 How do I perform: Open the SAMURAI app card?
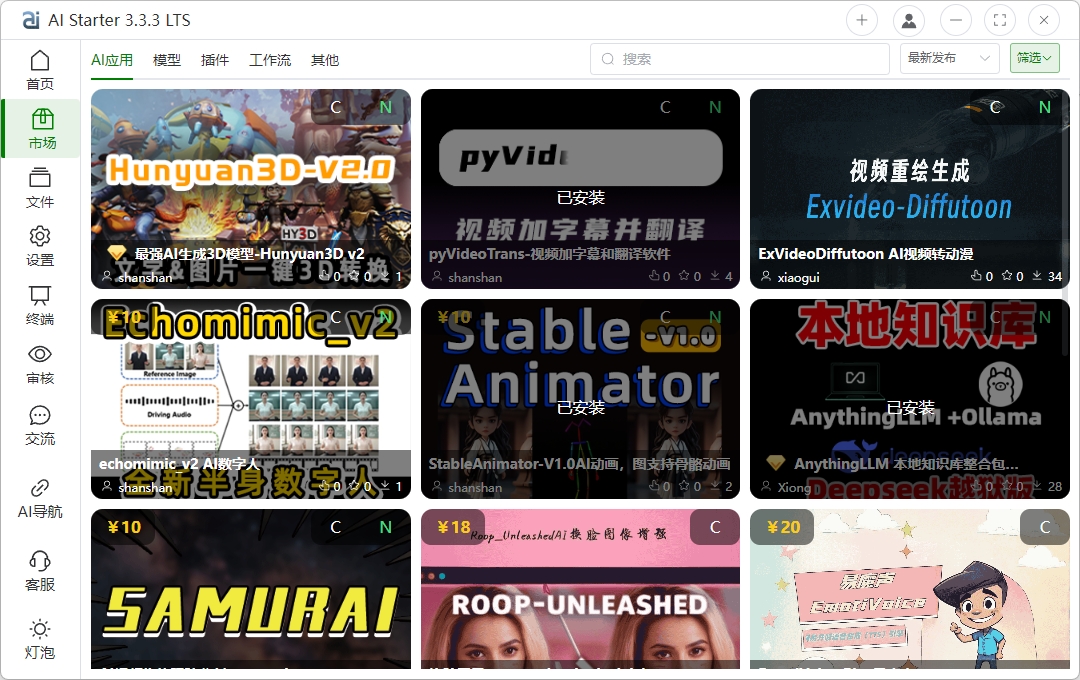(251, 589)
